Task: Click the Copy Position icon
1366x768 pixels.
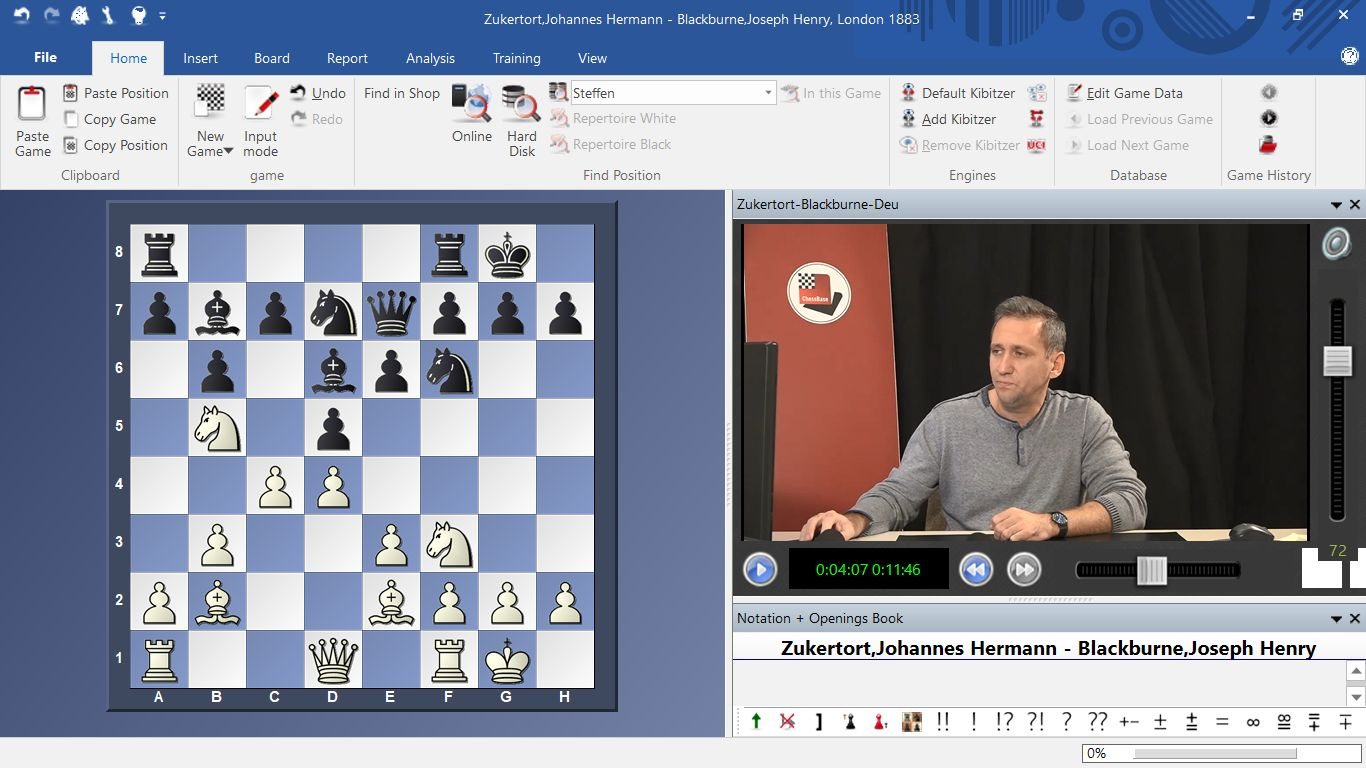Action: click(x=70, y=145)
